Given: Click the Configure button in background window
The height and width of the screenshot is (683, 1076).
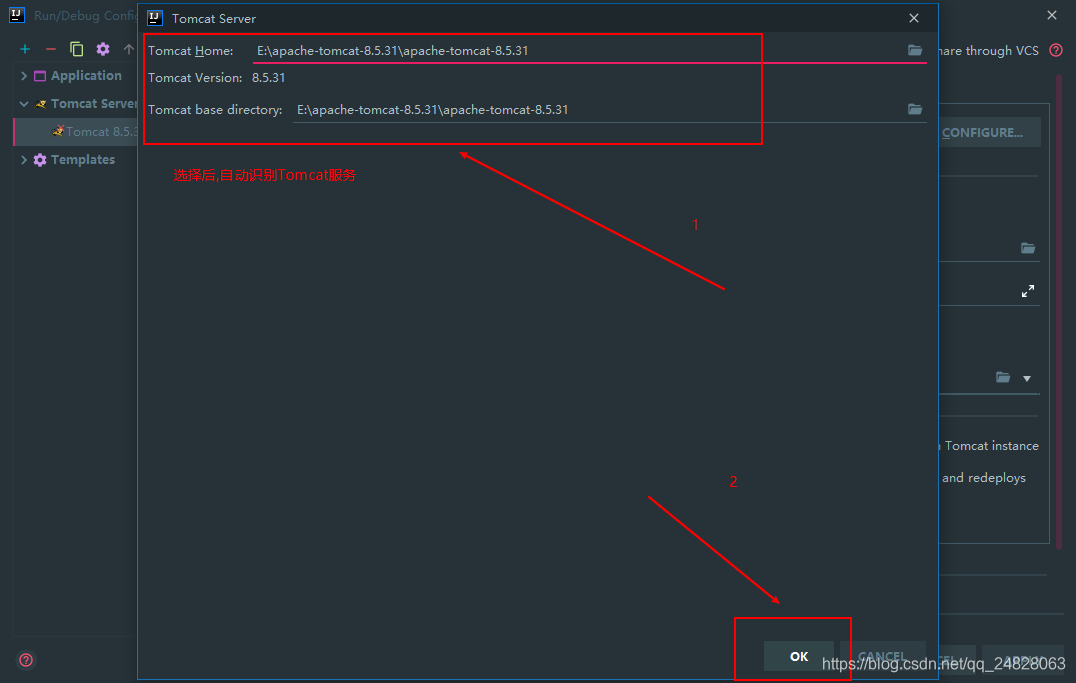Looking at the screenshot, I should [x=989, y=132].
